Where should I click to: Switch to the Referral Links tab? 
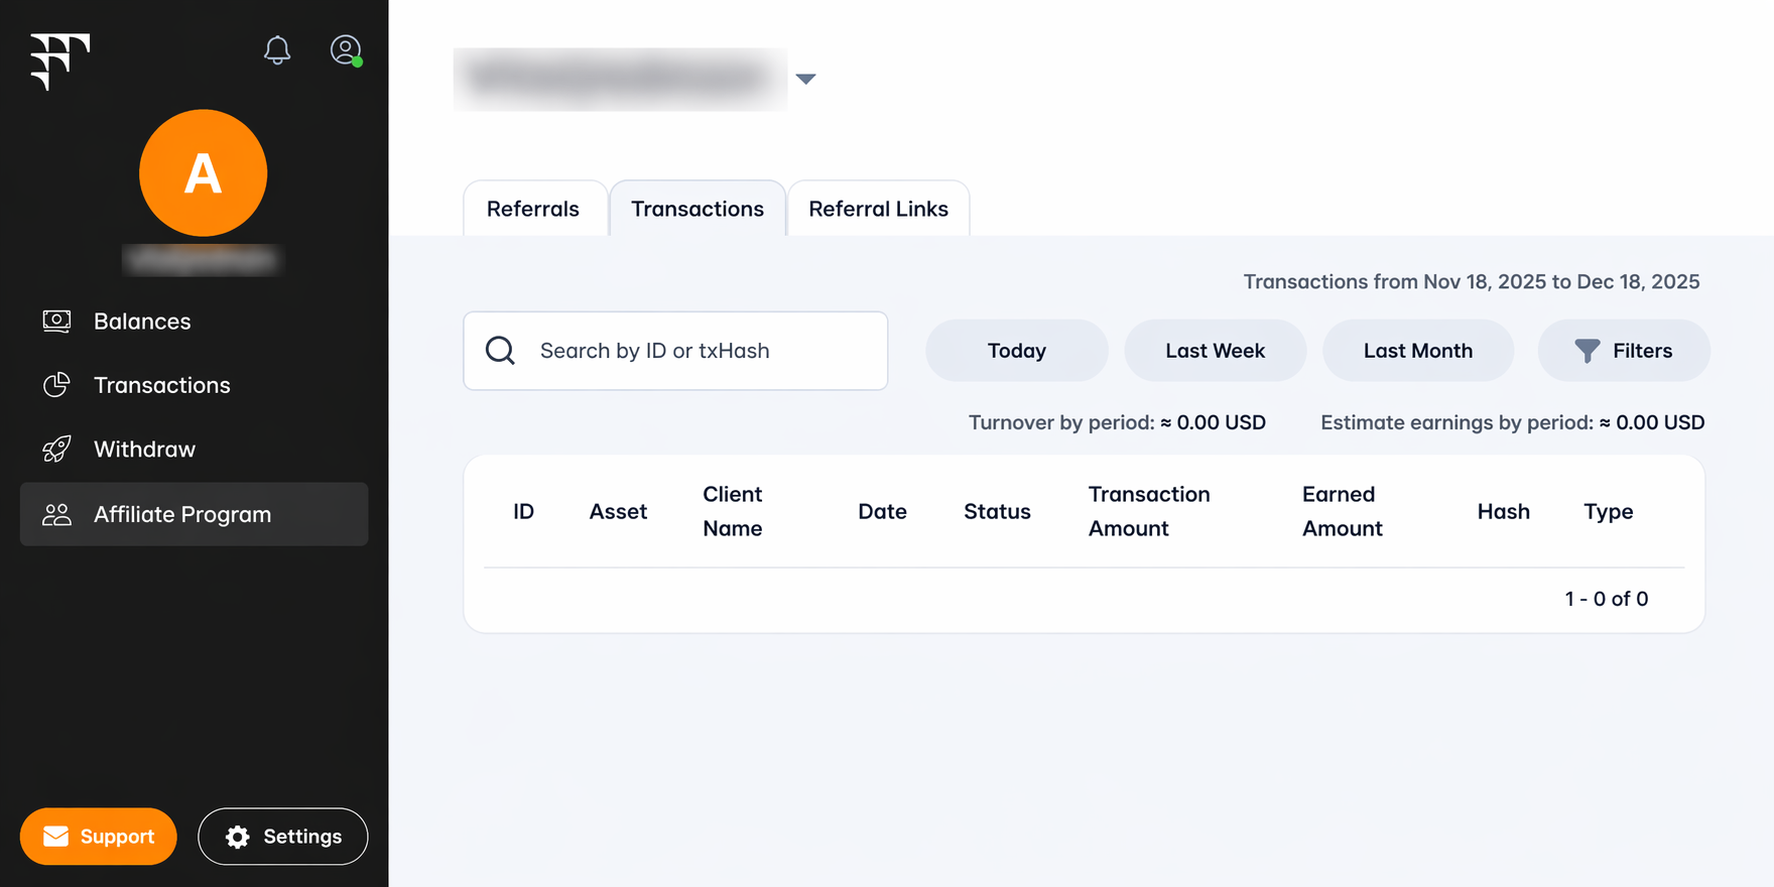pyautogui.click(x=878, y=208)
